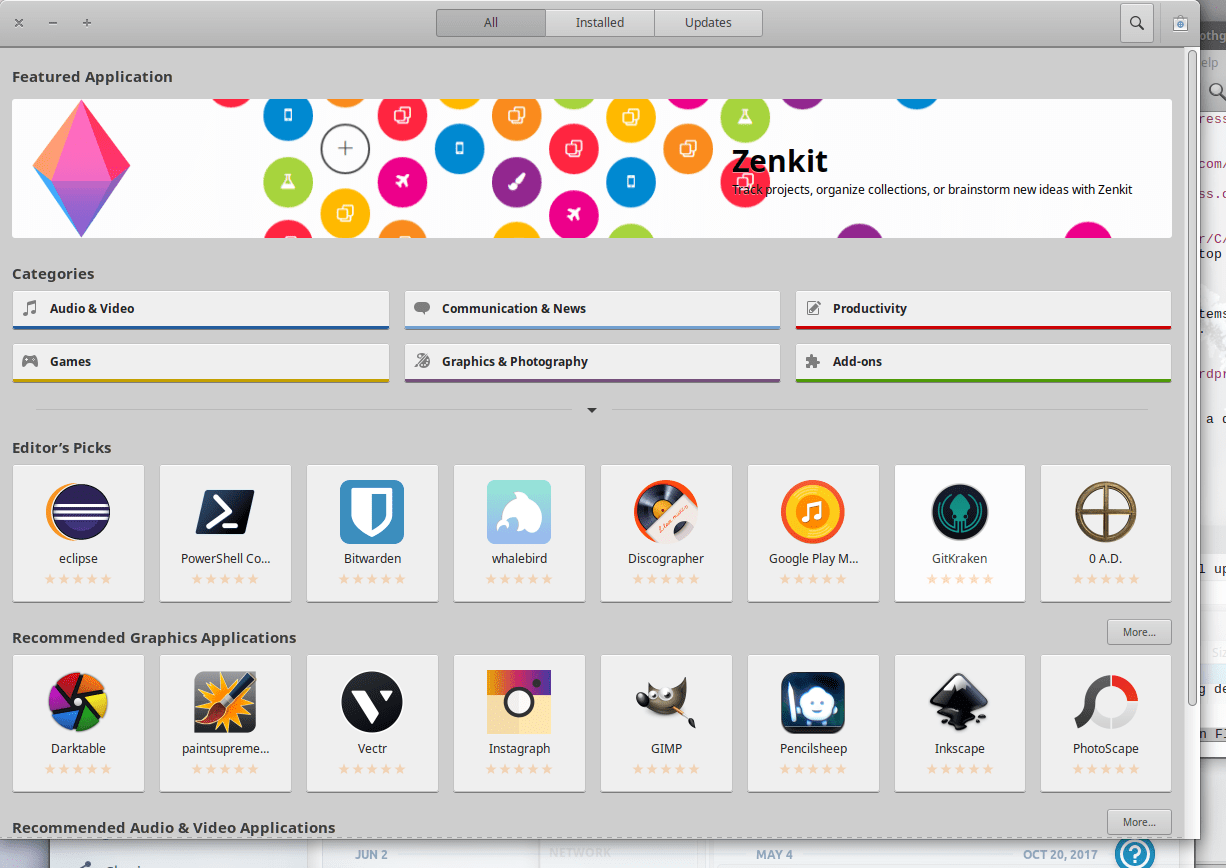Click Recommended Graphics Applications heading

tap(154, 638)
